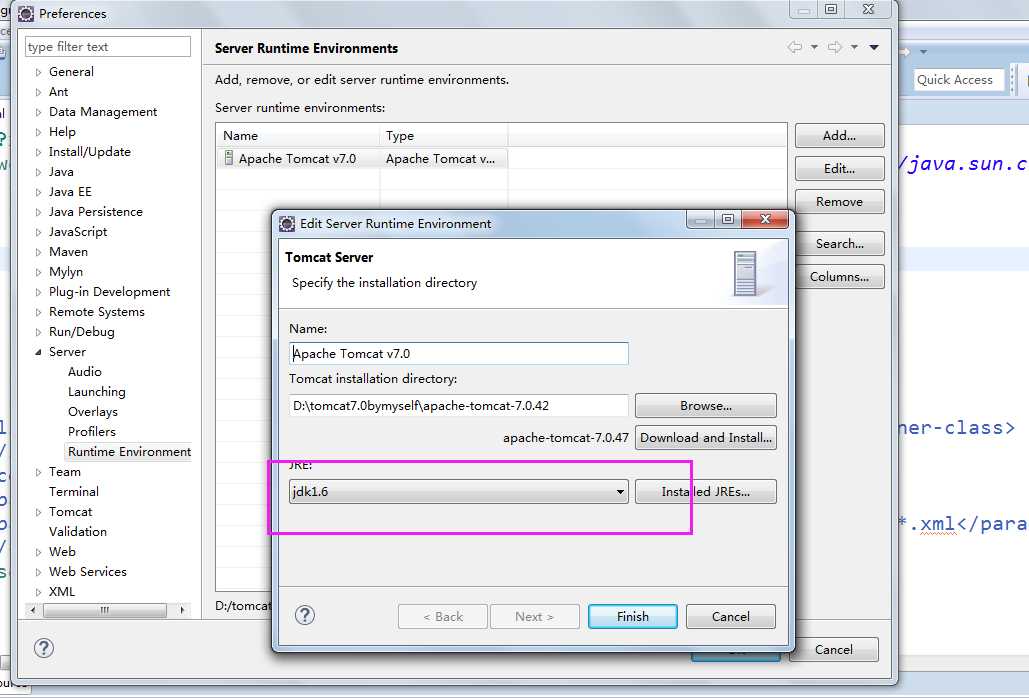Cancel the Edit Server Runtime Environment dialog
This screenshot has width=1029, height=698.
click(730, 616)
